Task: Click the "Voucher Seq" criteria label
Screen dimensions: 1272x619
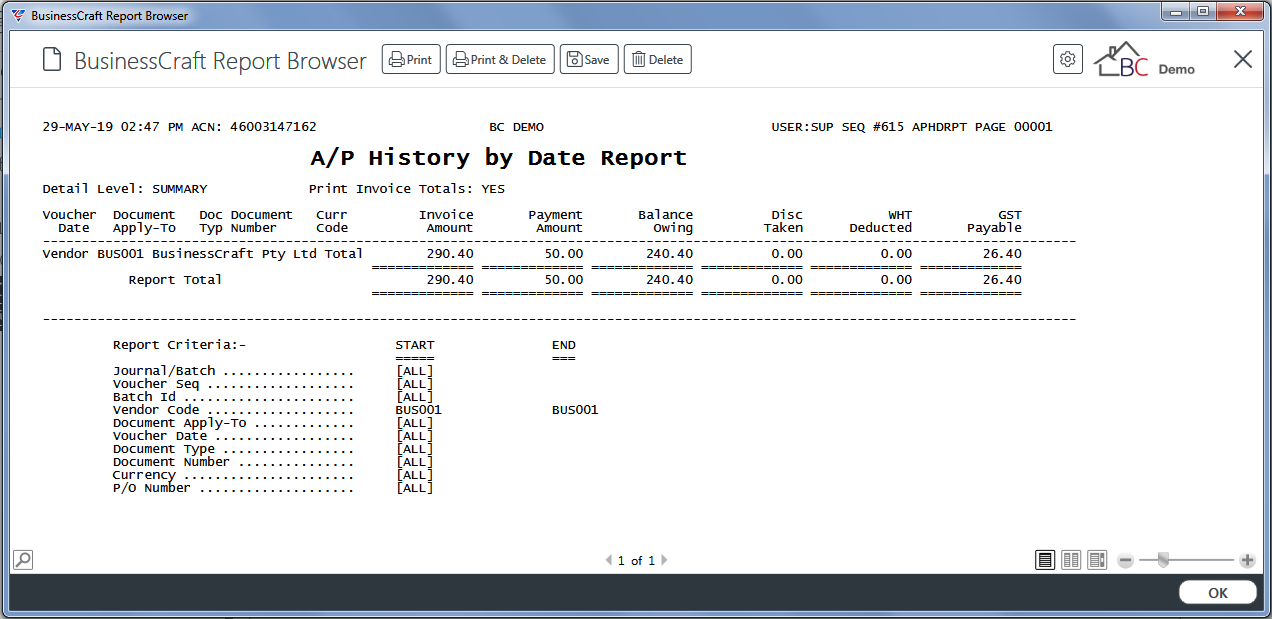Action: pos(156,384)
